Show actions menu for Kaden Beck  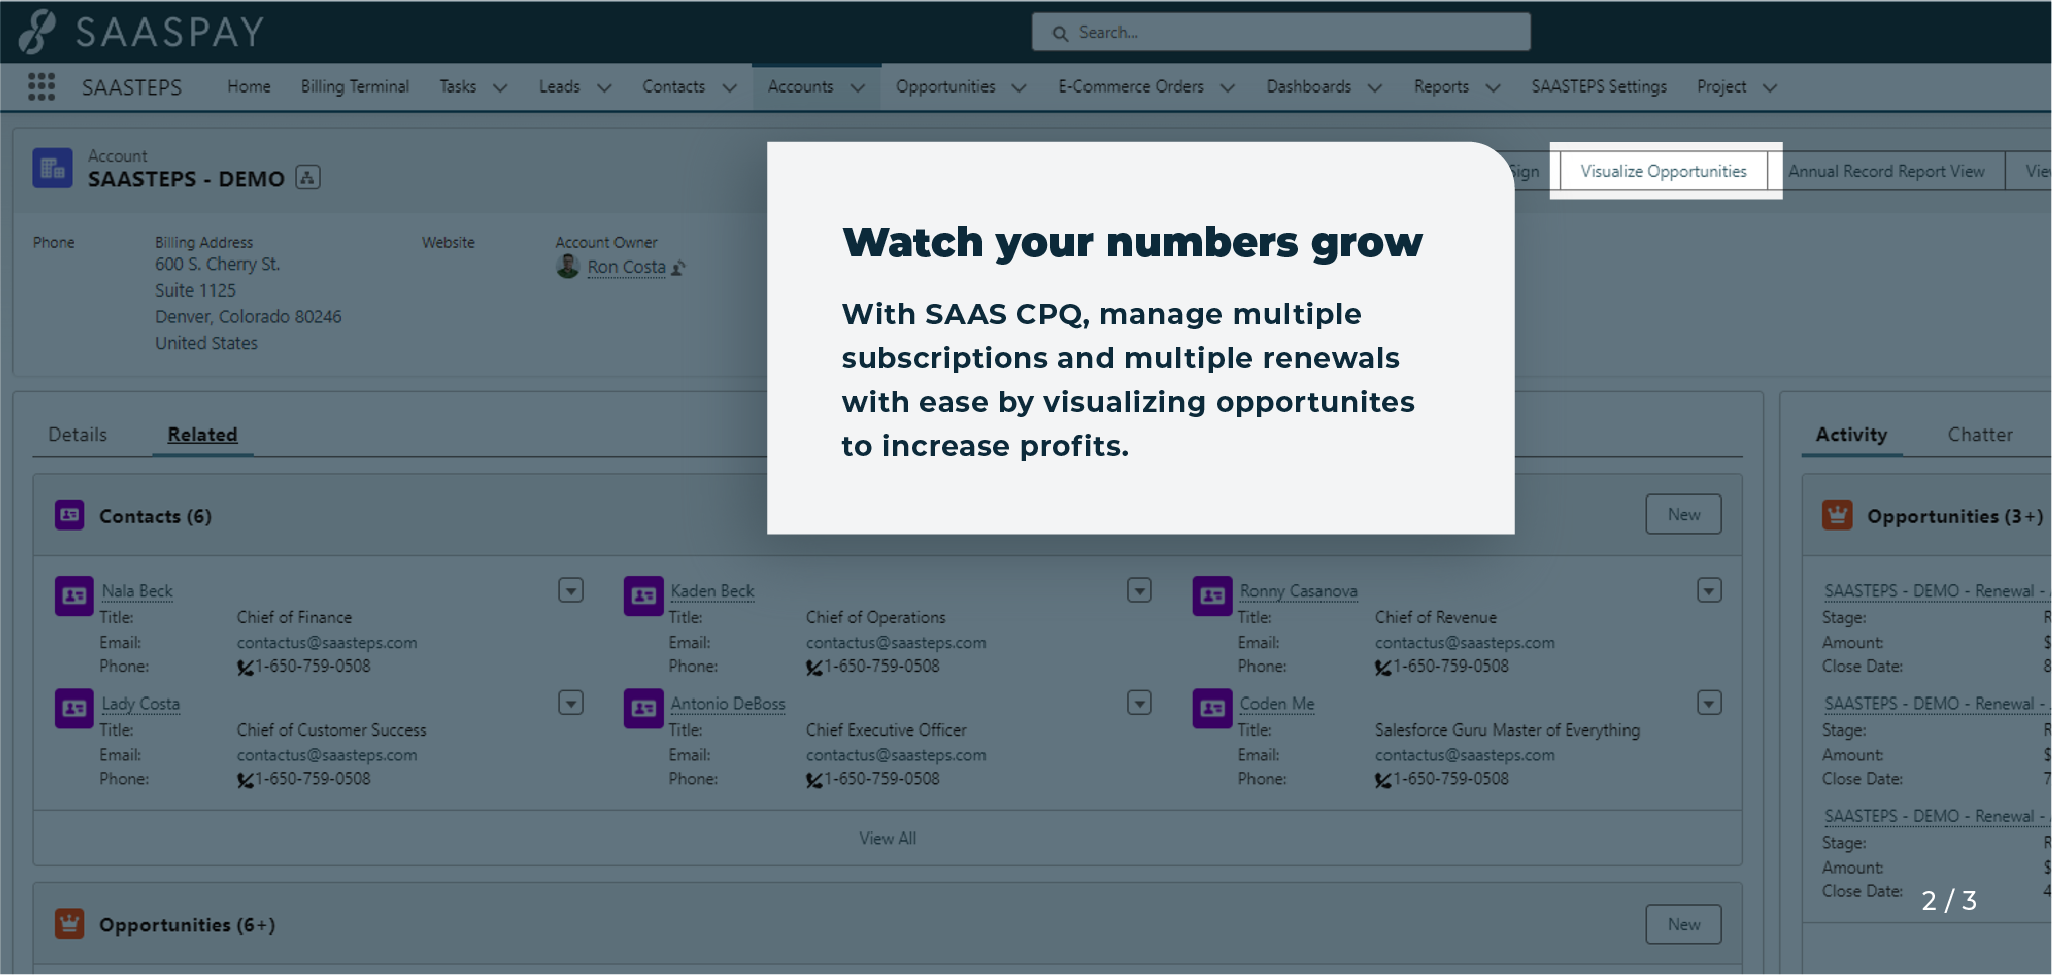pyautogui.click(x=1139, y=590)
